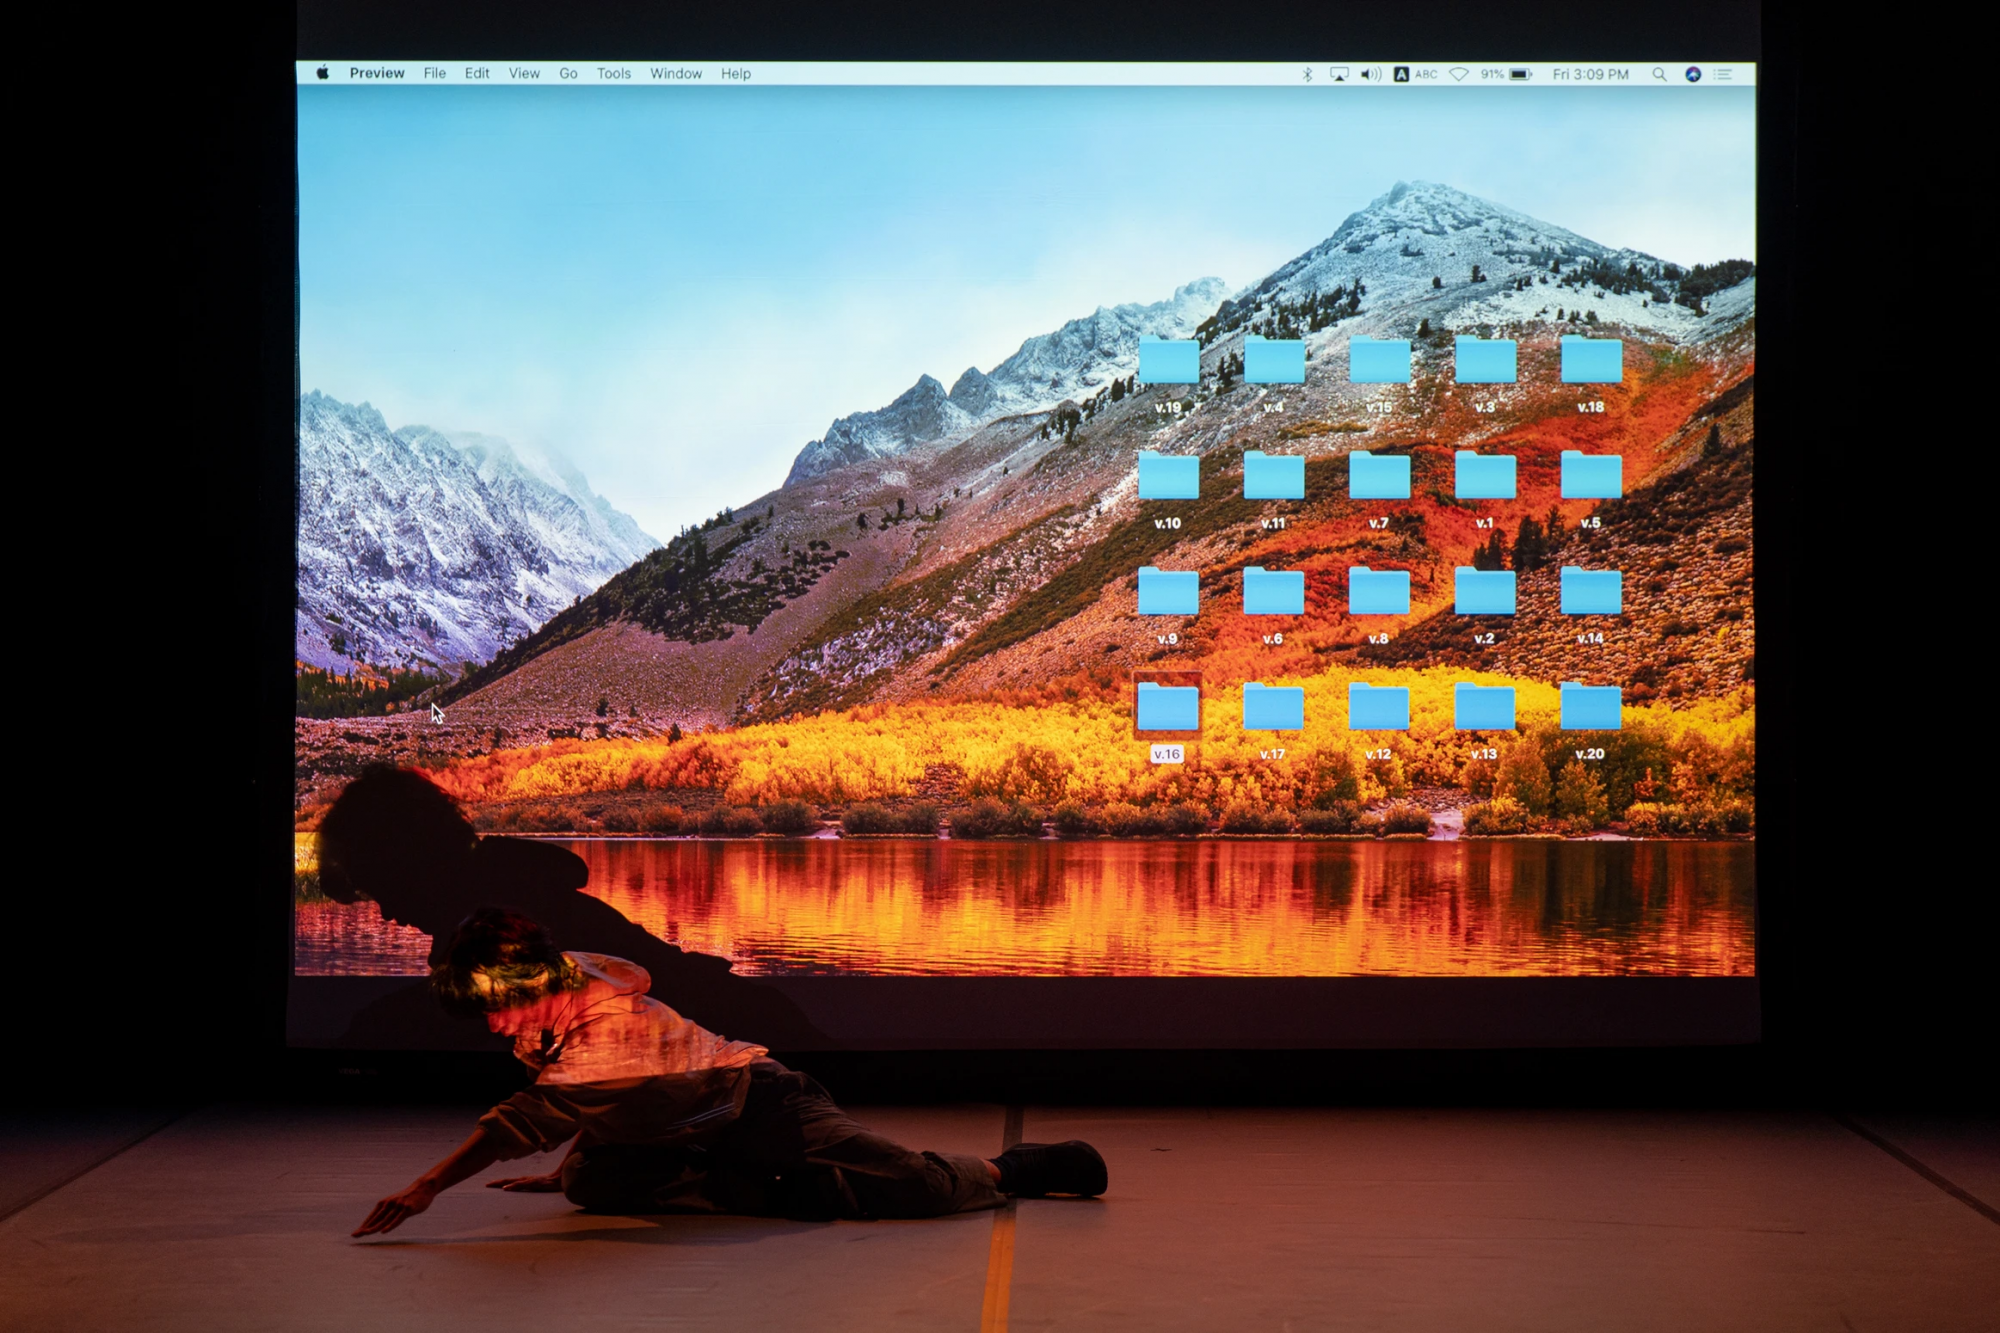Select the v.6 folder
Image resolution: width=2000 pixels, height=1333 pixels.
(1274, 592)
